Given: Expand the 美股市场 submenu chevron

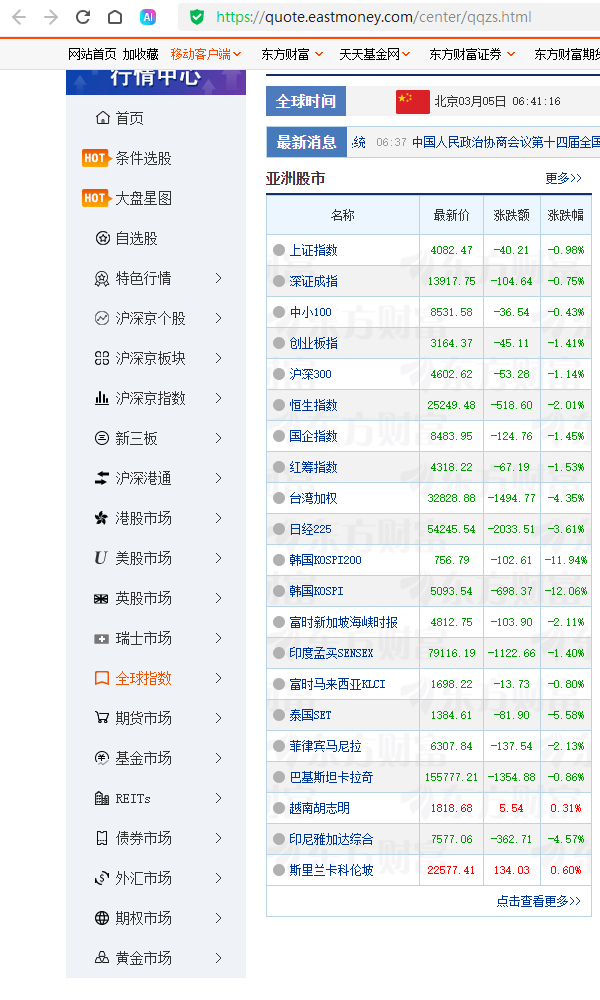Looking at the screenshot, I should [x=219, y=558].
